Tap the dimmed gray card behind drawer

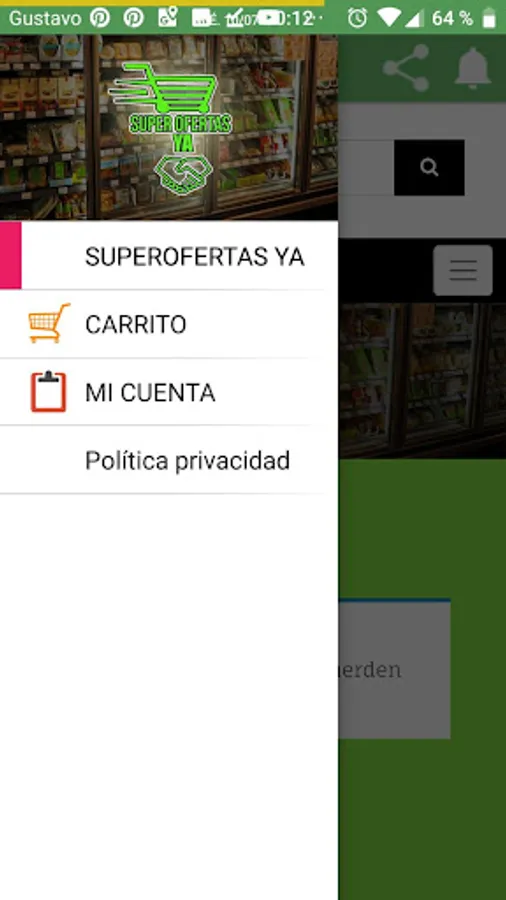pyautogui.click(x=394, y=669)
